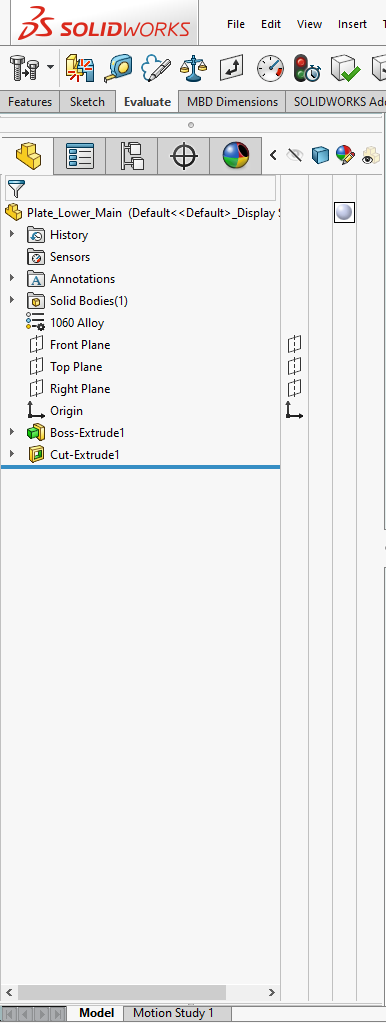386x1023 pixels.
Task: Expand the History folder
Action: (11, 234)
